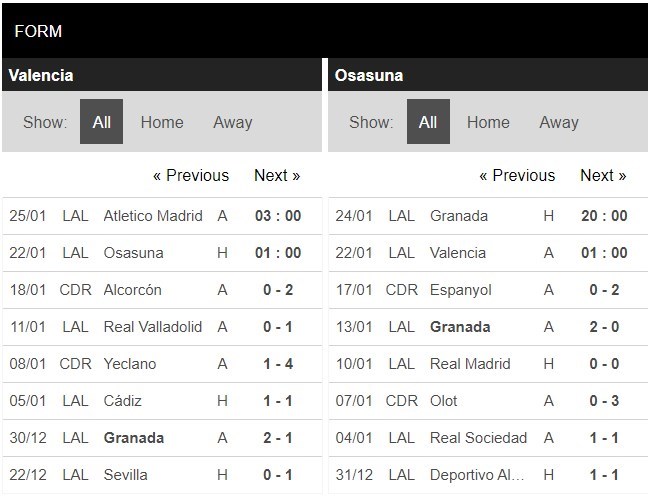Viewport: 648px width, 499px height.
Task: Select the All tab under Valencia
Action: coord(101,122)
